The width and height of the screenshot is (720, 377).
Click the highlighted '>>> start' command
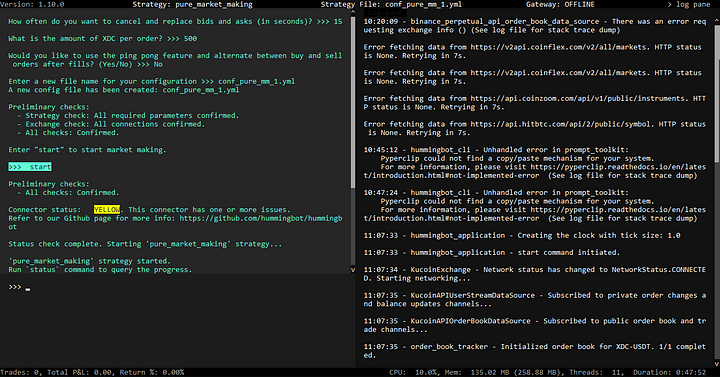pos(30,167)
